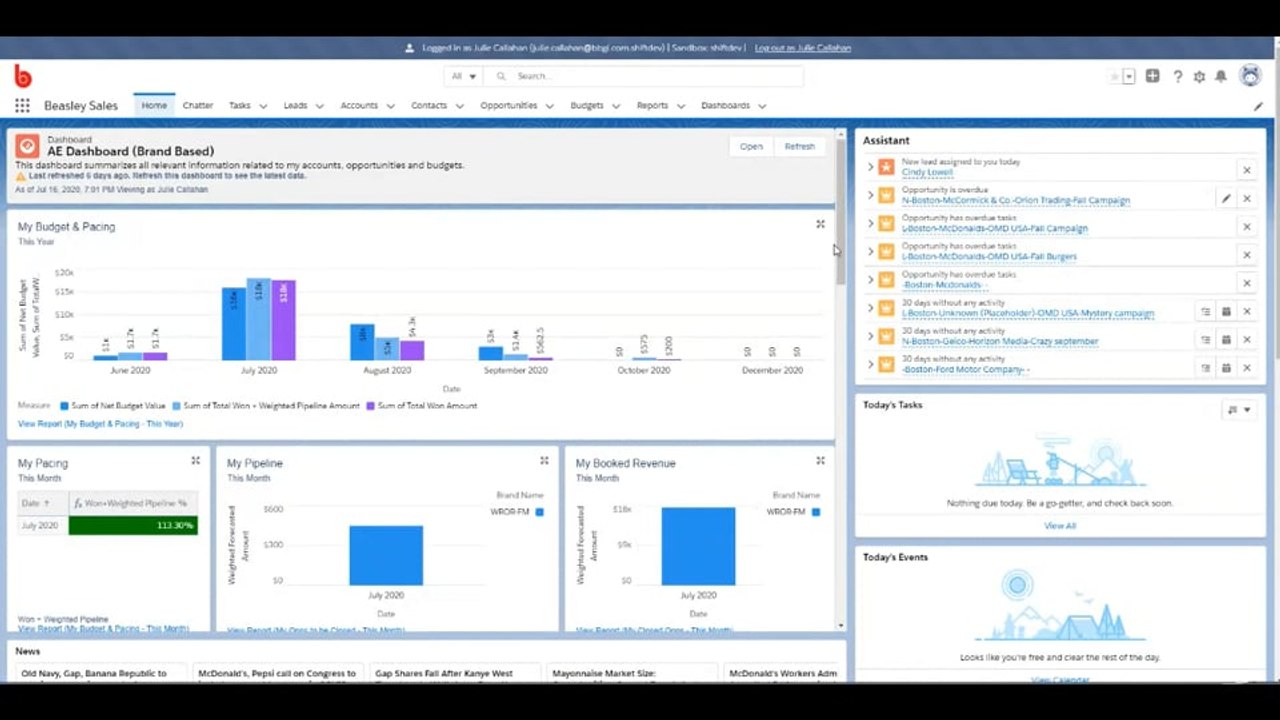
Task: Create a task for Ford Motor Company opportunity
Action: click(1206, 368)
